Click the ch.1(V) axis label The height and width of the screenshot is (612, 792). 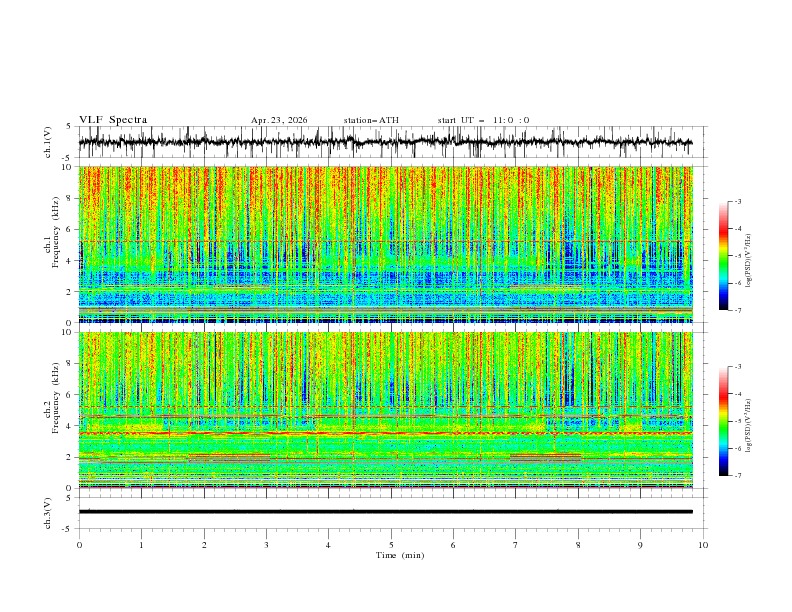pos(48,142)
